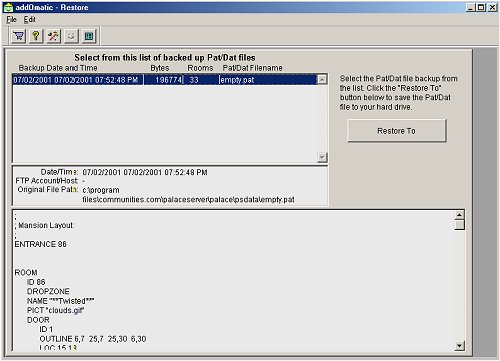The height and width of the screenshot is (361, 500).
Task: Open the File menu
Action: point(11,20)
